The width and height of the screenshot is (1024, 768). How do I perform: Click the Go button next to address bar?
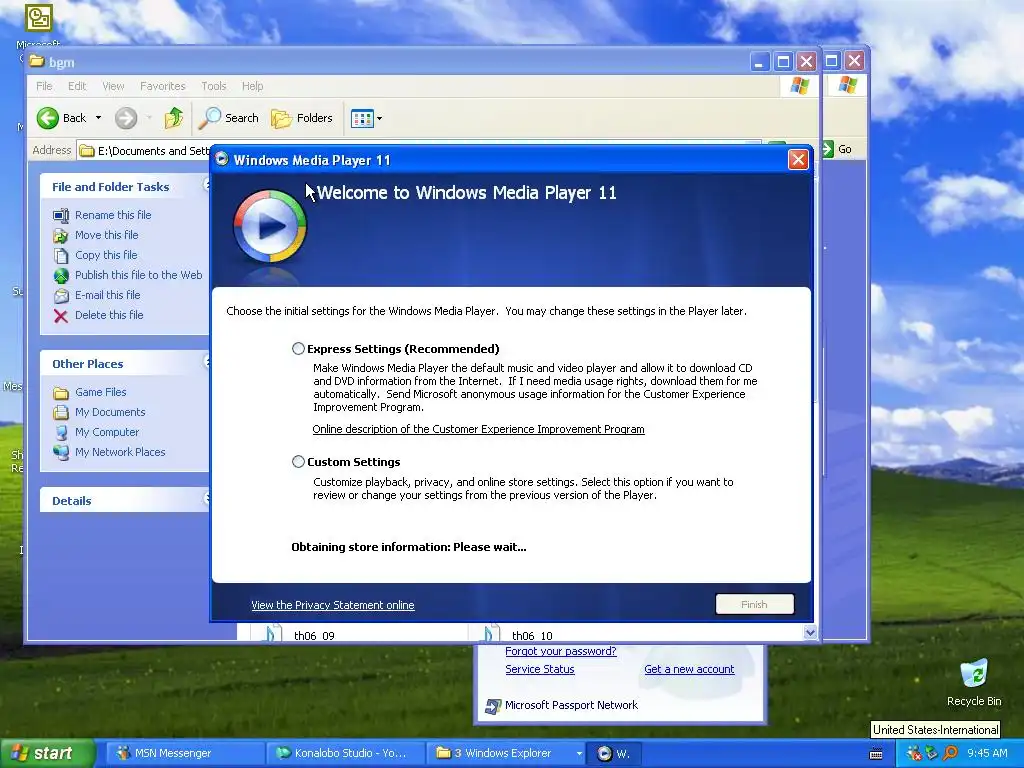tap(838, 149)
